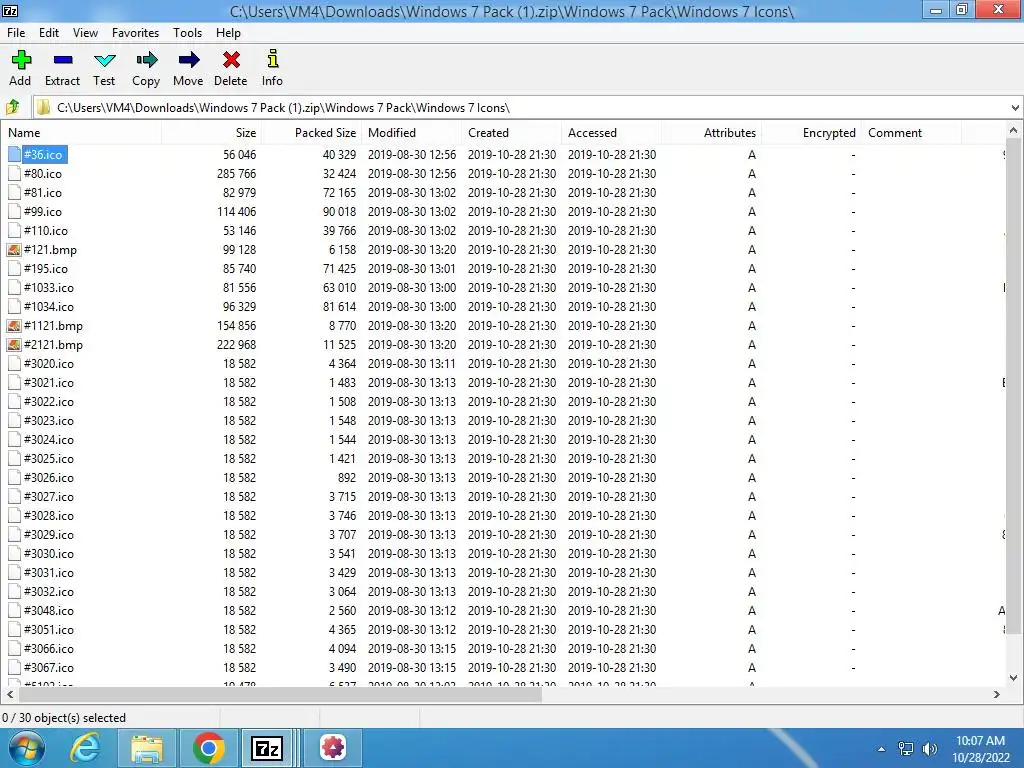Open the Windows Start button
The image size is (1024, 768).
coord(26,748)
